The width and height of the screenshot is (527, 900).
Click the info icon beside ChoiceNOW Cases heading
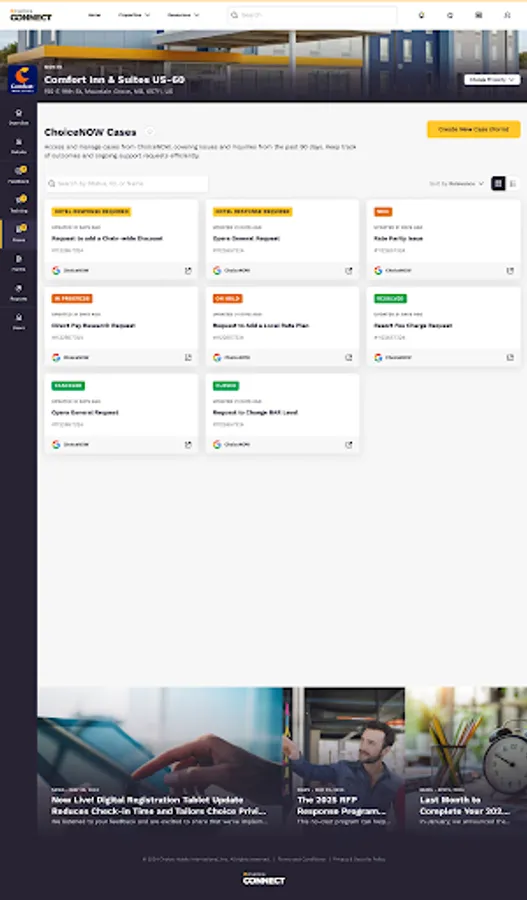150,131
